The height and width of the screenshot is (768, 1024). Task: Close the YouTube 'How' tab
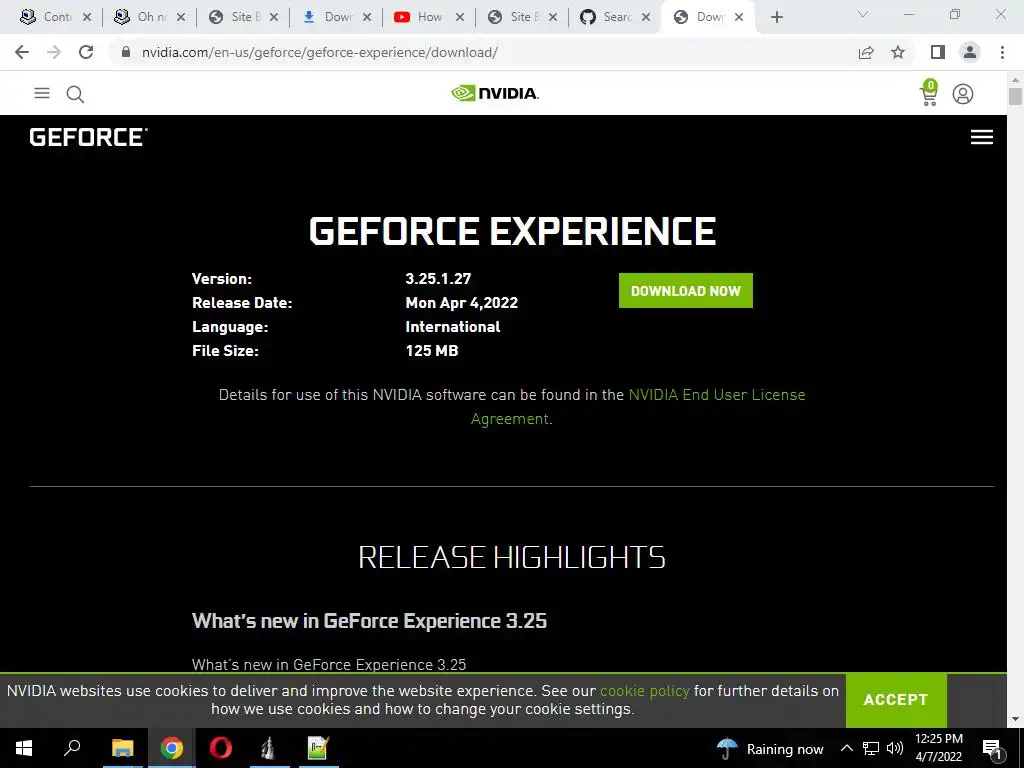pos(460,17)
